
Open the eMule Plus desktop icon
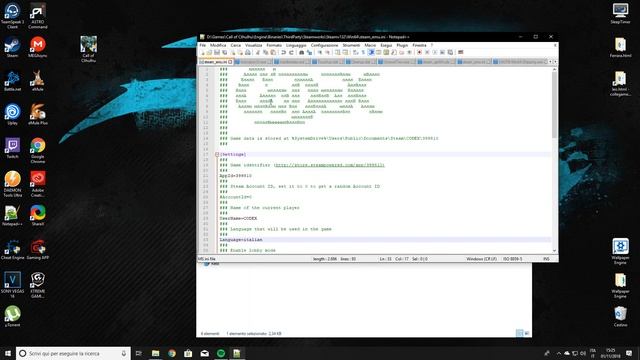pyautogui.click(x=38, y=114)
